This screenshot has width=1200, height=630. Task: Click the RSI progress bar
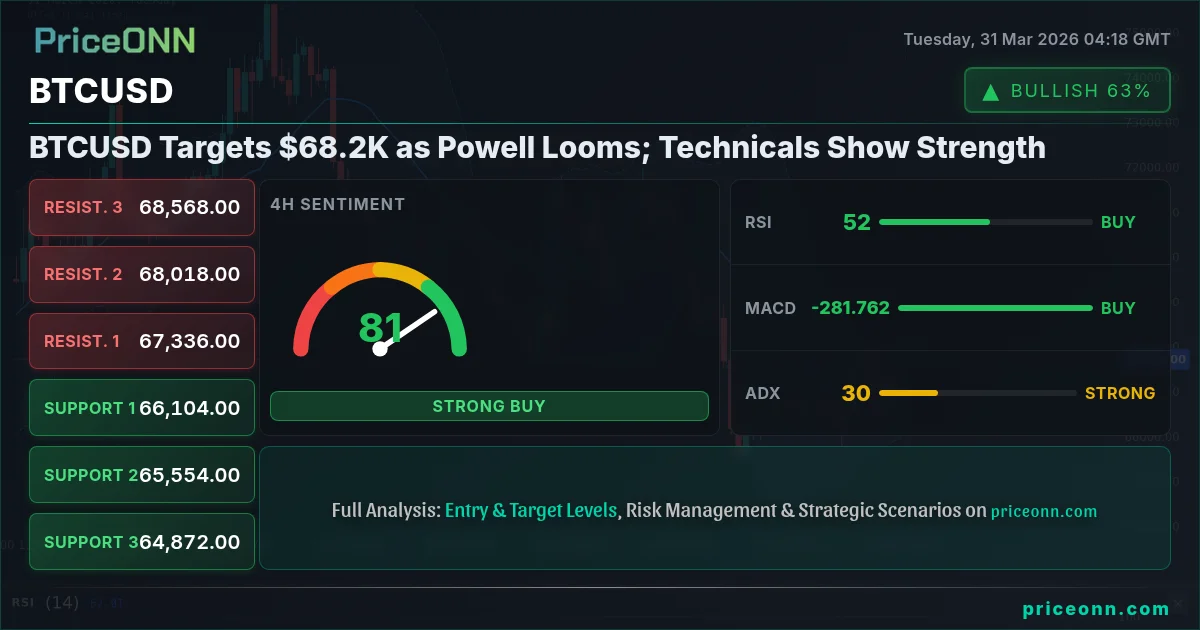tap(985, 222)
